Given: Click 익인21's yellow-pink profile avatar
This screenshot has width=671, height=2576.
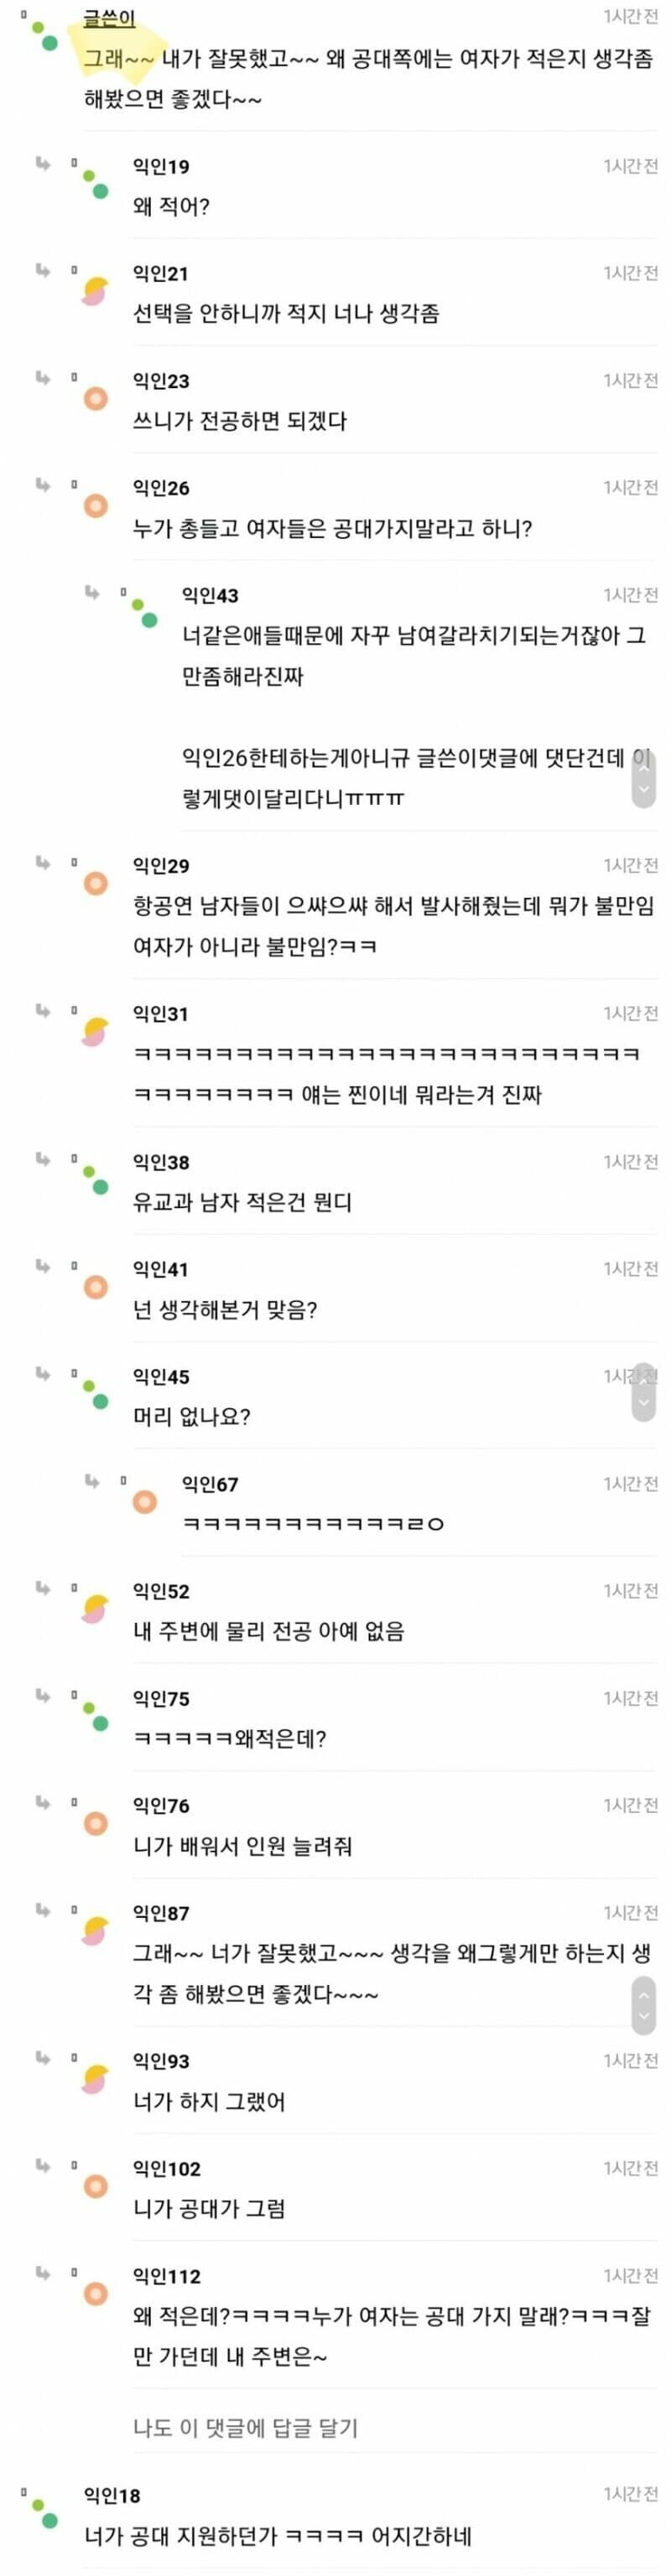Looking at the screenshot, I should tap(94, 289).
